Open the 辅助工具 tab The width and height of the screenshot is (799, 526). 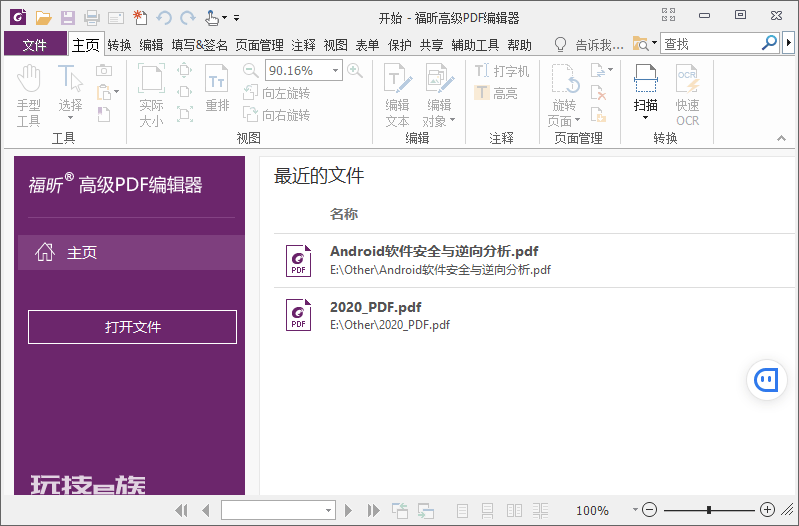[475, 45]
